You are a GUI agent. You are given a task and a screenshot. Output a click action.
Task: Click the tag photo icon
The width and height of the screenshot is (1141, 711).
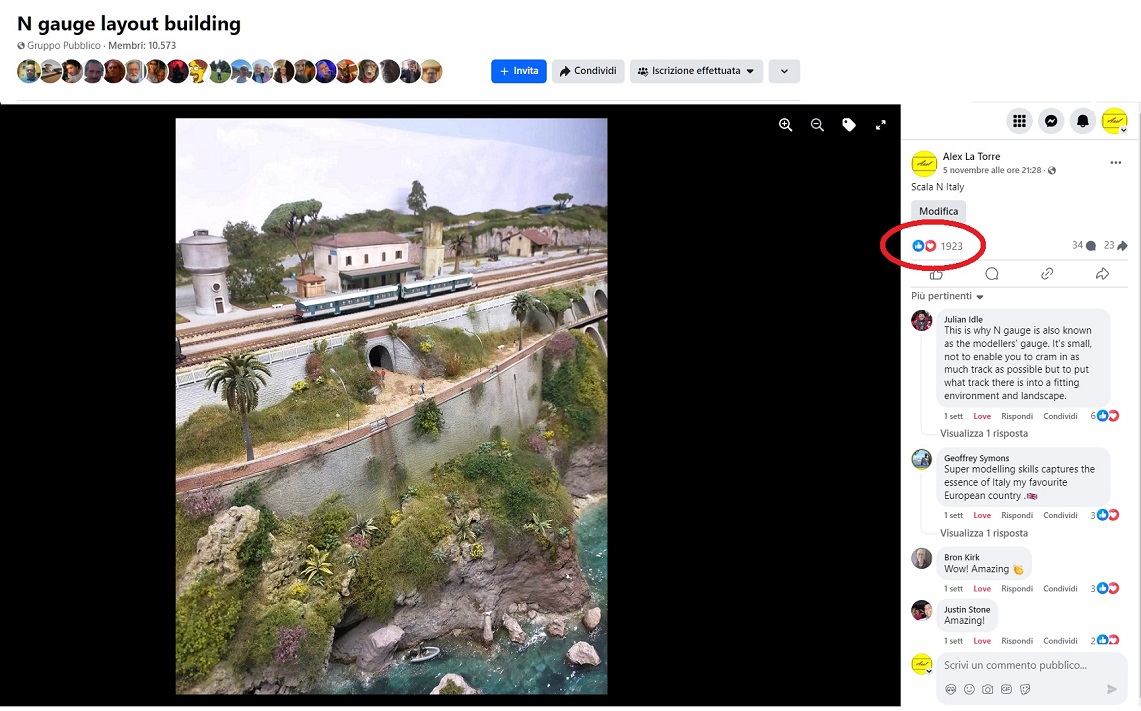coord(849,125)
